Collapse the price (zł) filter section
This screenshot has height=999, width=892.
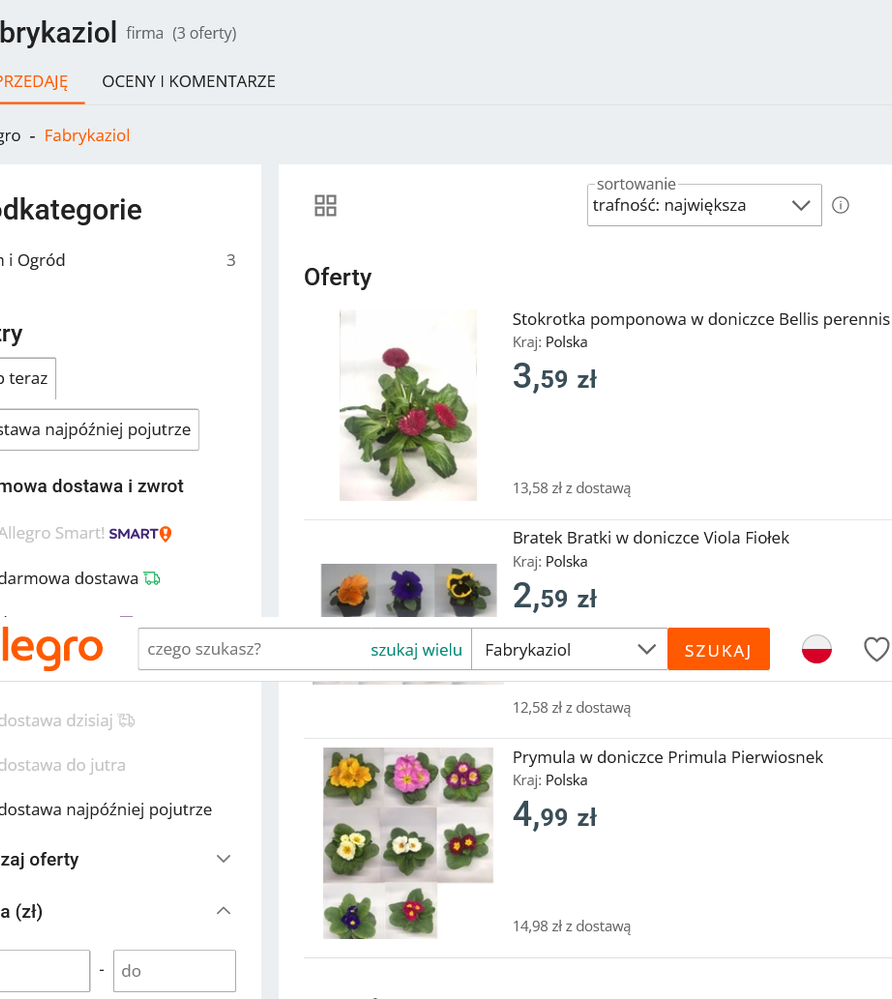click(224, 911)
